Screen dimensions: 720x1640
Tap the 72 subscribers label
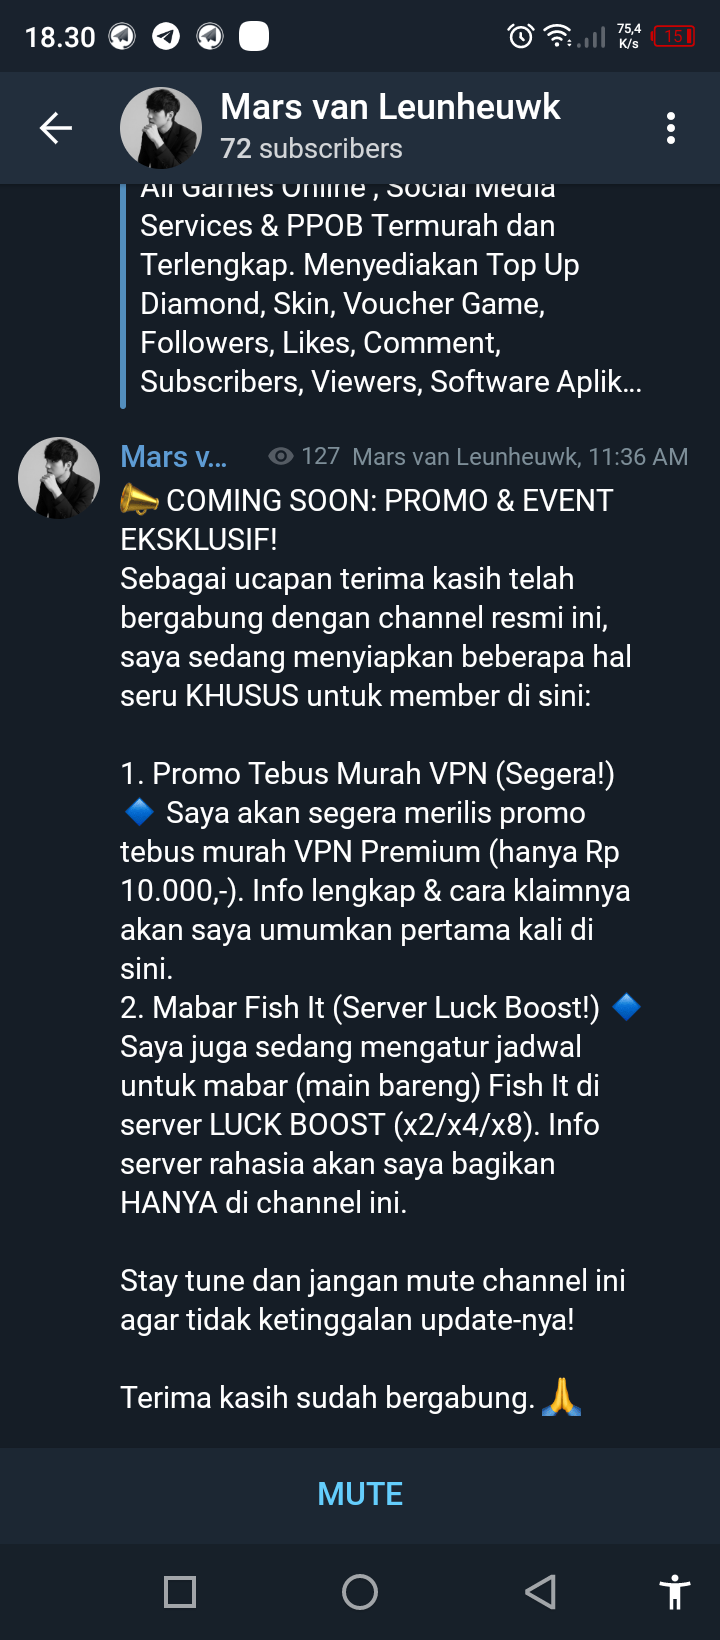point(311,148)
